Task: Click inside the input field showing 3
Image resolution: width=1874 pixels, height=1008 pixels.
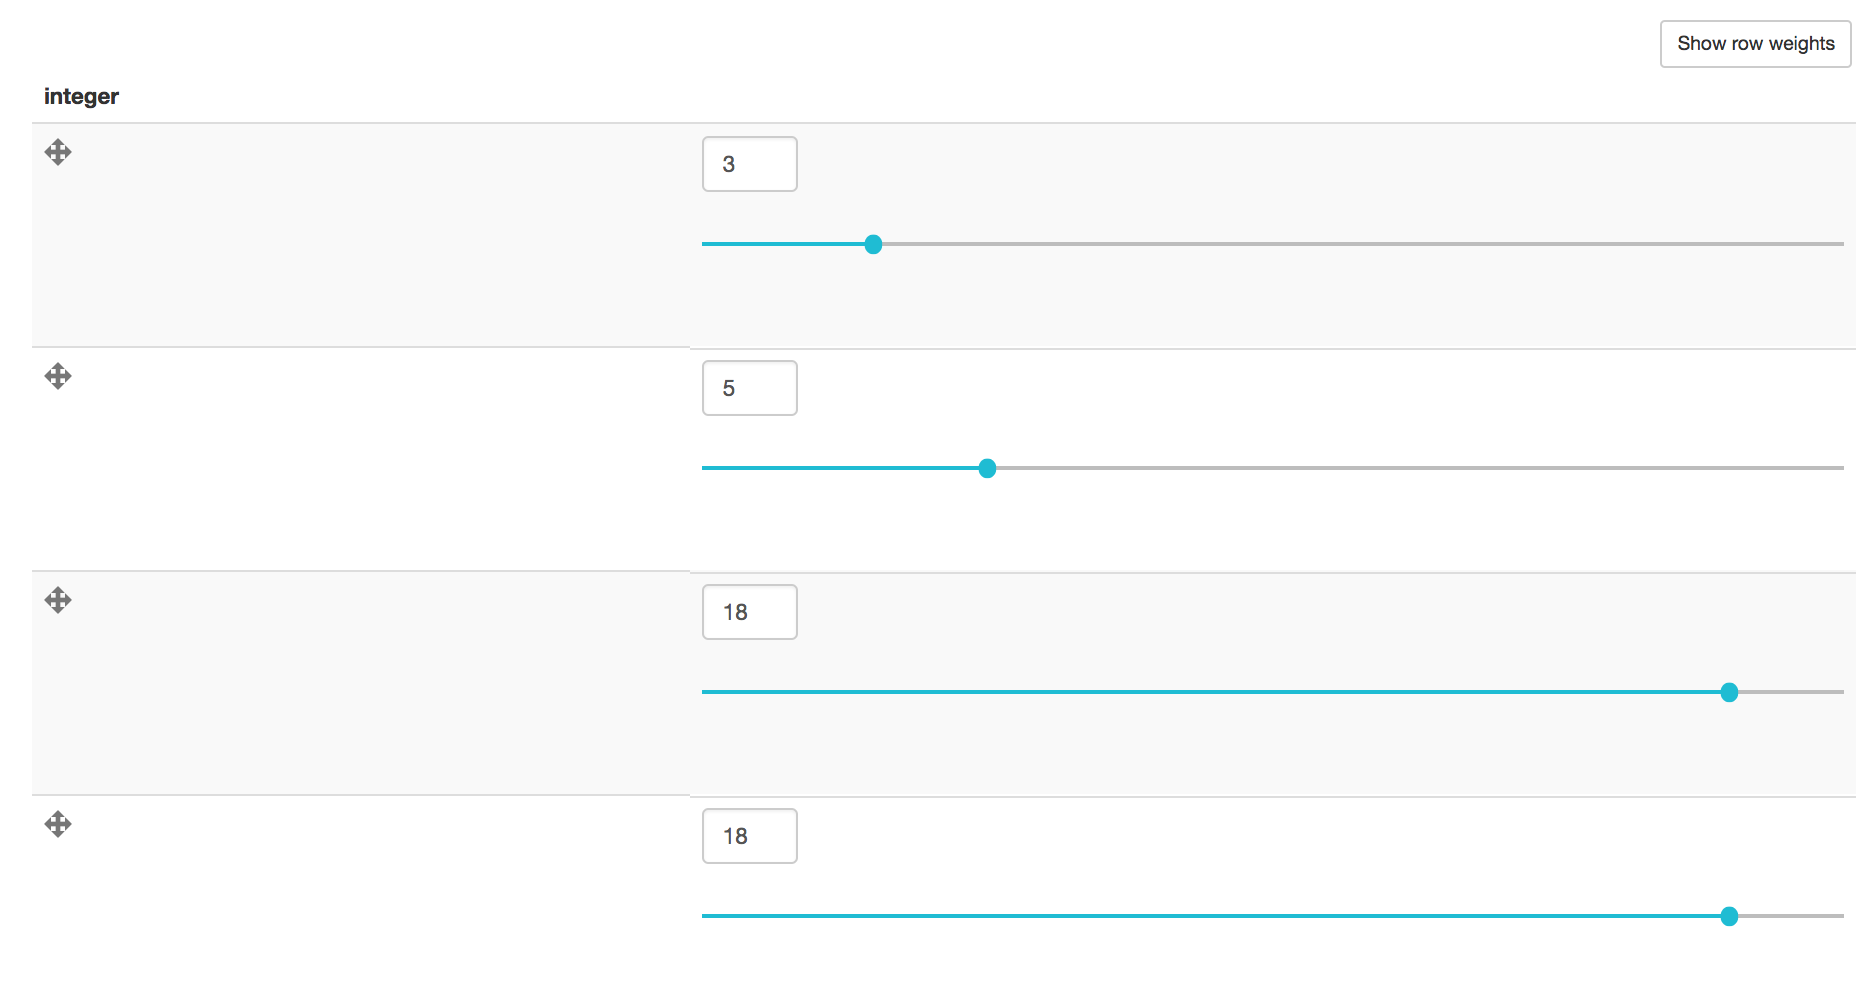Action: pos(748,163)
